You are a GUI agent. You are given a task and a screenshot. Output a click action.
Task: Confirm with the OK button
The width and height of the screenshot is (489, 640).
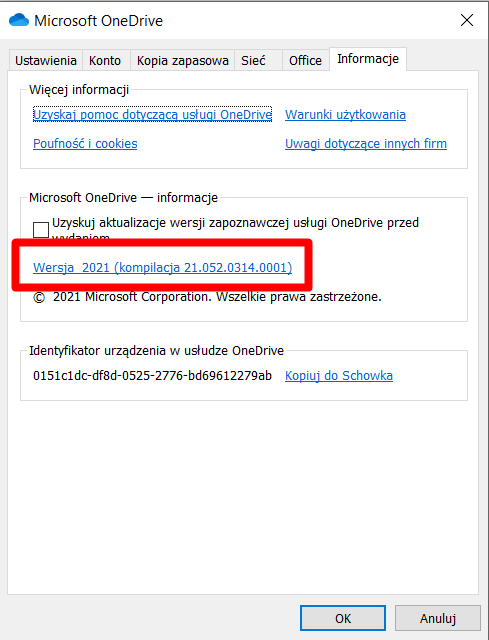click(x=343, y=618)
